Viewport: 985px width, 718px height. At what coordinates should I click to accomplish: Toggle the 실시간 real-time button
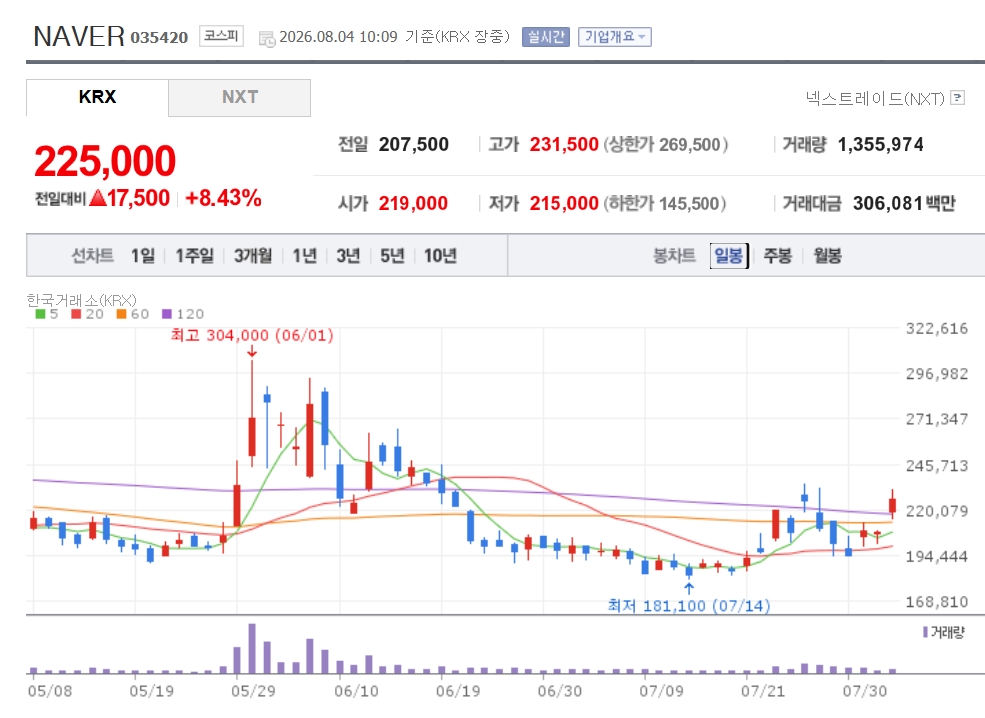click(546, 37)
